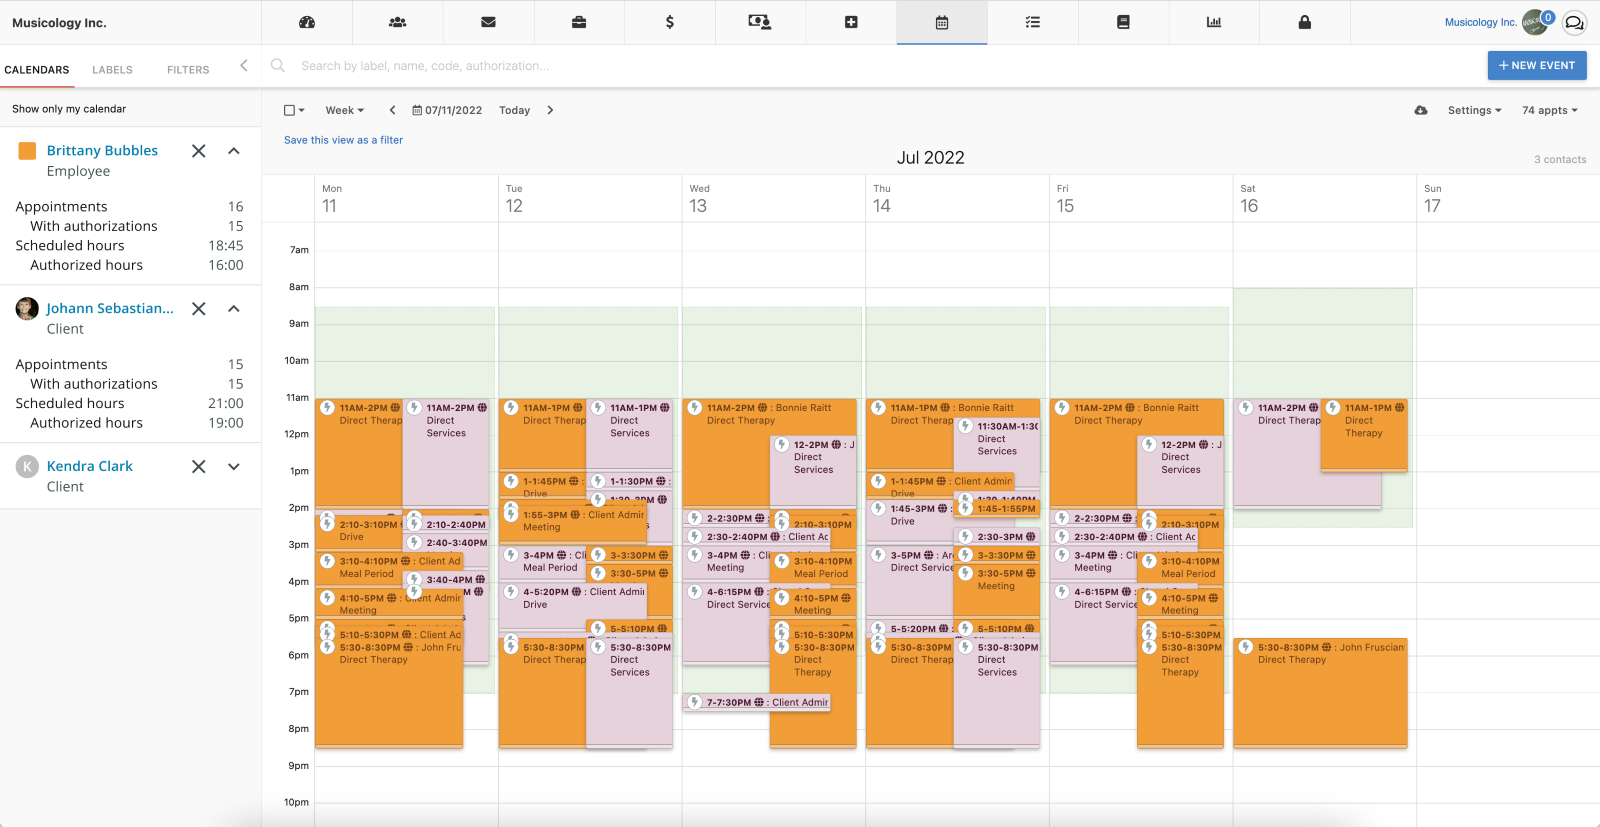The width and height of the screenshot is (1600, 827).
Task: Open the lock security icon
Action: [1305, 22]
